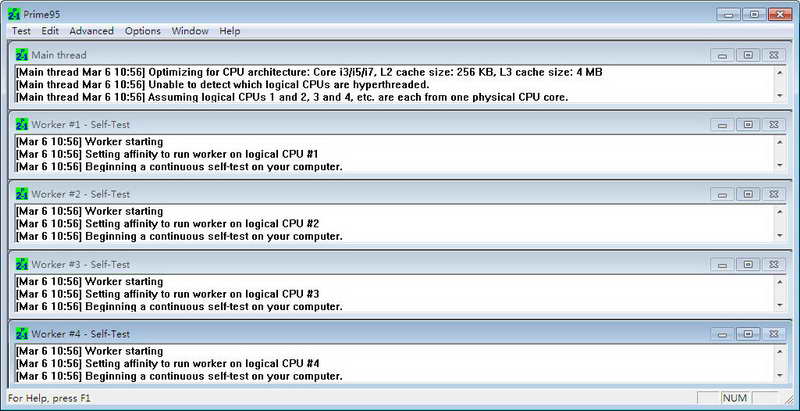Click scroll up arrow in Worker #4 log
Image resolution: width=800 pixels, height=411 pixels.
(780, 351)
